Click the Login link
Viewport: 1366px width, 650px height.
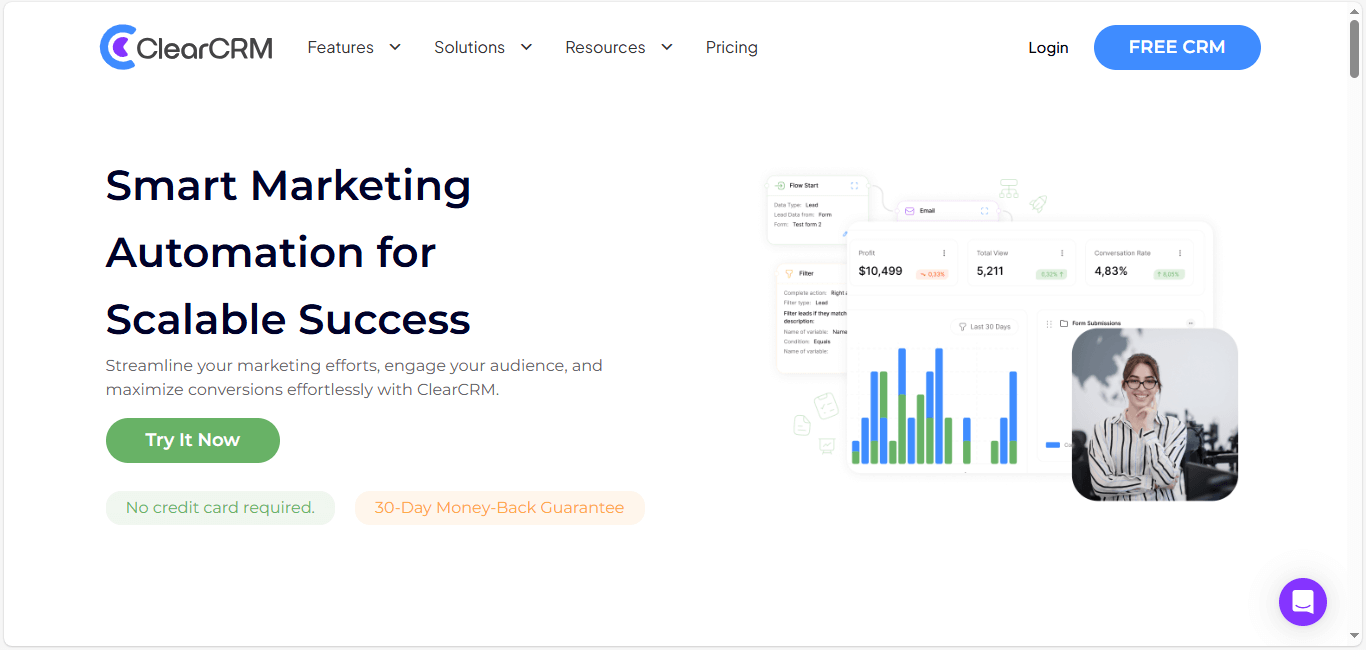[1048, 47]
